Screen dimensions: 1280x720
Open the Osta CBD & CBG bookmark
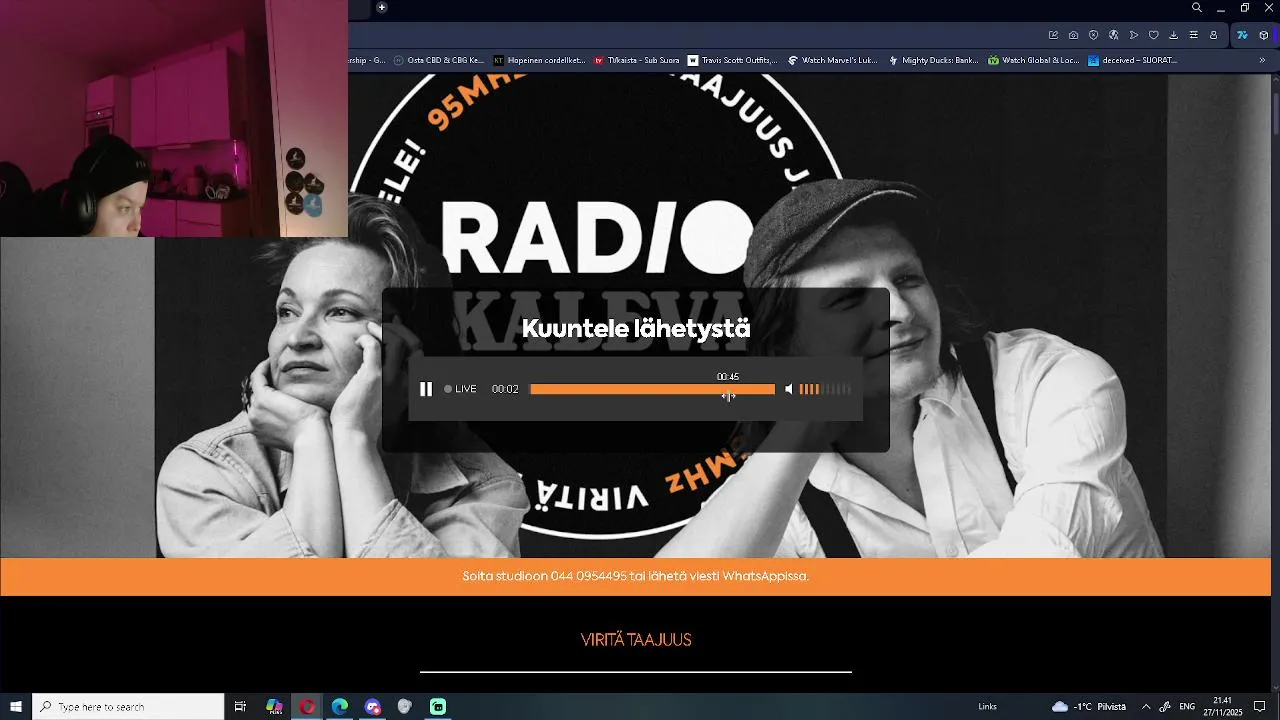click(x=439, y=60)
